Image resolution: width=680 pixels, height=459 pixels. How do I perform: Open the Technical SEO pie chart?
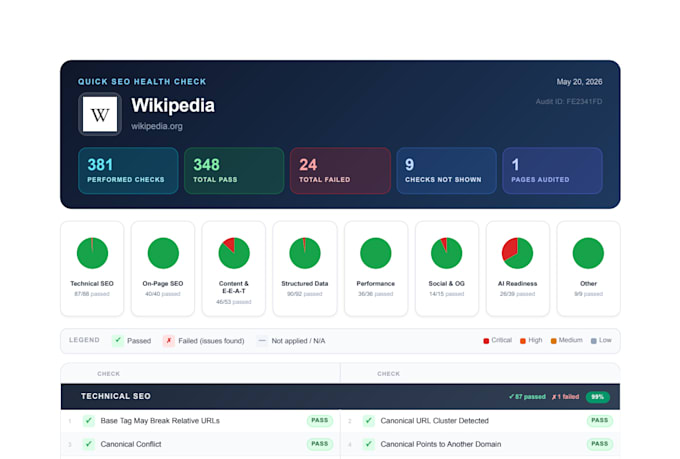coord(92,253)
